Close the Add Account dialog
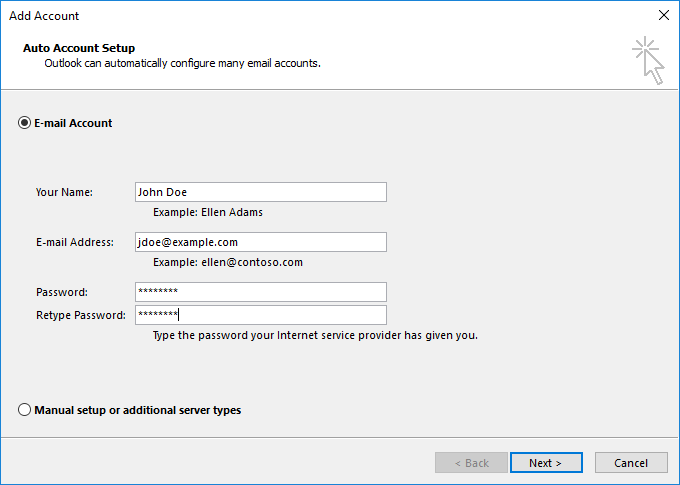 click(663, 15)
